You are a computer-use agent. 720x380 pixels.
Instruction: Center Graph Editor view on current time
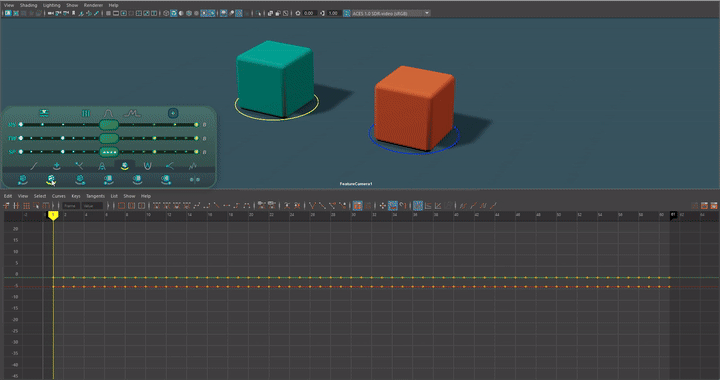pyautogui.click(x=141, y=206)
